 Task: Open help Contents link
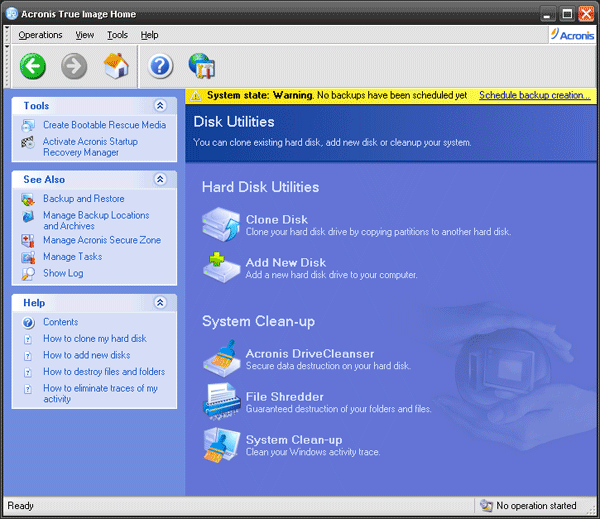(x=60, y=322)
